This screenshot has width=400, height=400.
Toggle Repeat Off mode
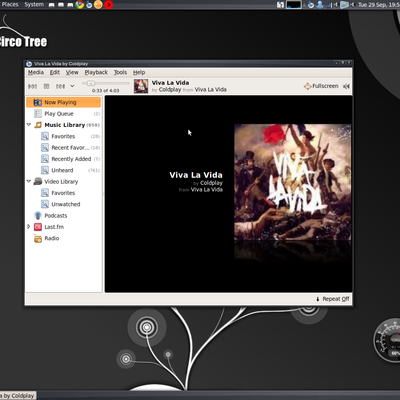click(x=332, y=299)
